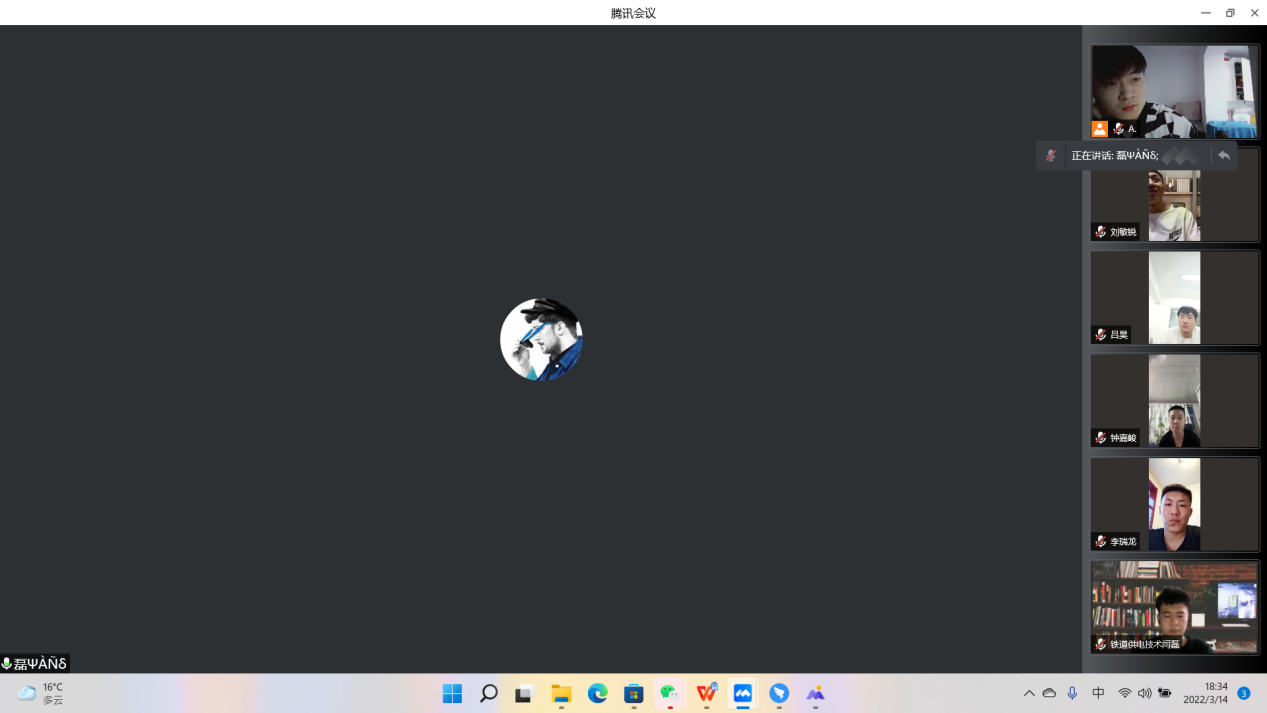Click the reply arrow in the speaking notification bar
This screenshot has height=713, width=1267.
coord(1224,156)
